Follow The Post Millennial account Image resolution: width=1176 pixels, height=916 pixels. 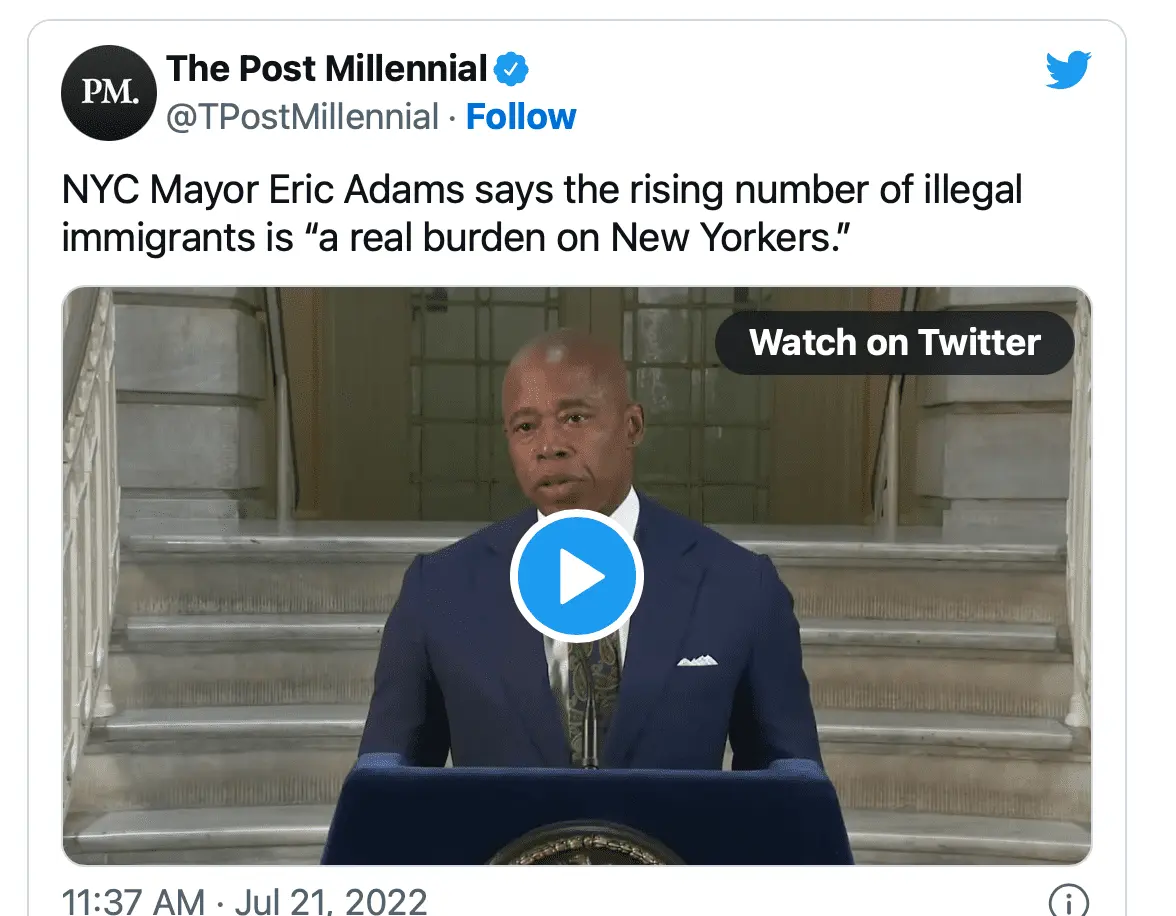(x=521, y=117)
